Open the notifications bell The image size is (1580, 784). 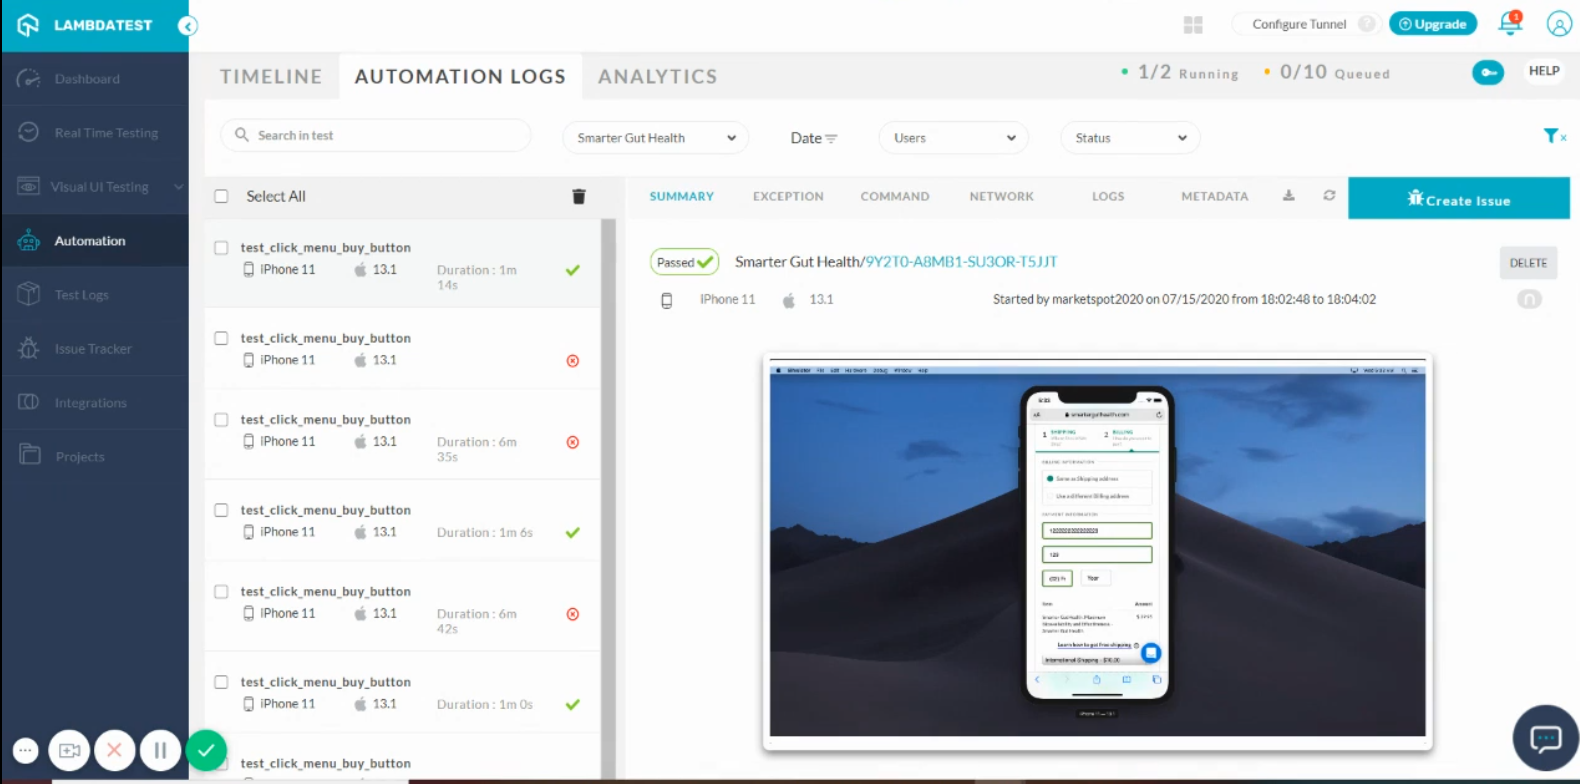(x=1510, y=24)
